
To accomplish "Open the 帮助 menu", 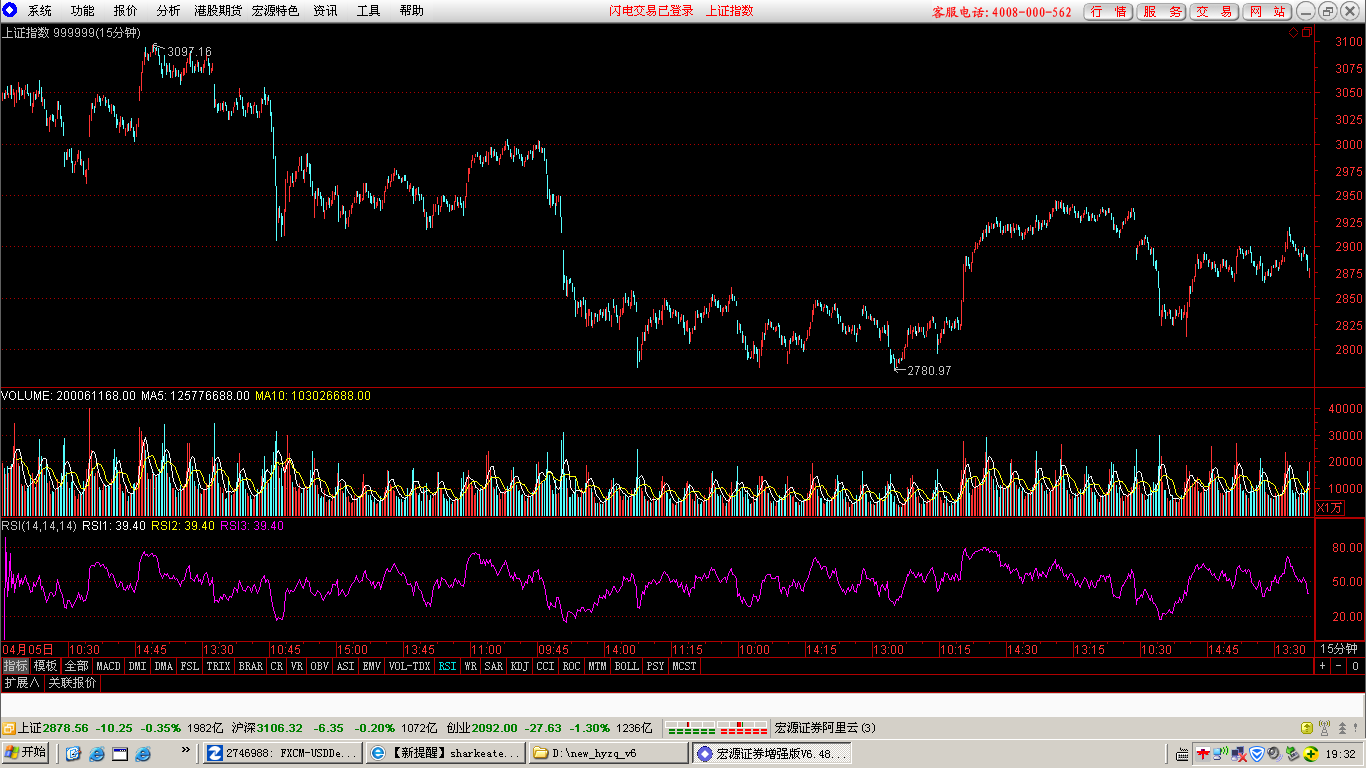I will [411, 11].
